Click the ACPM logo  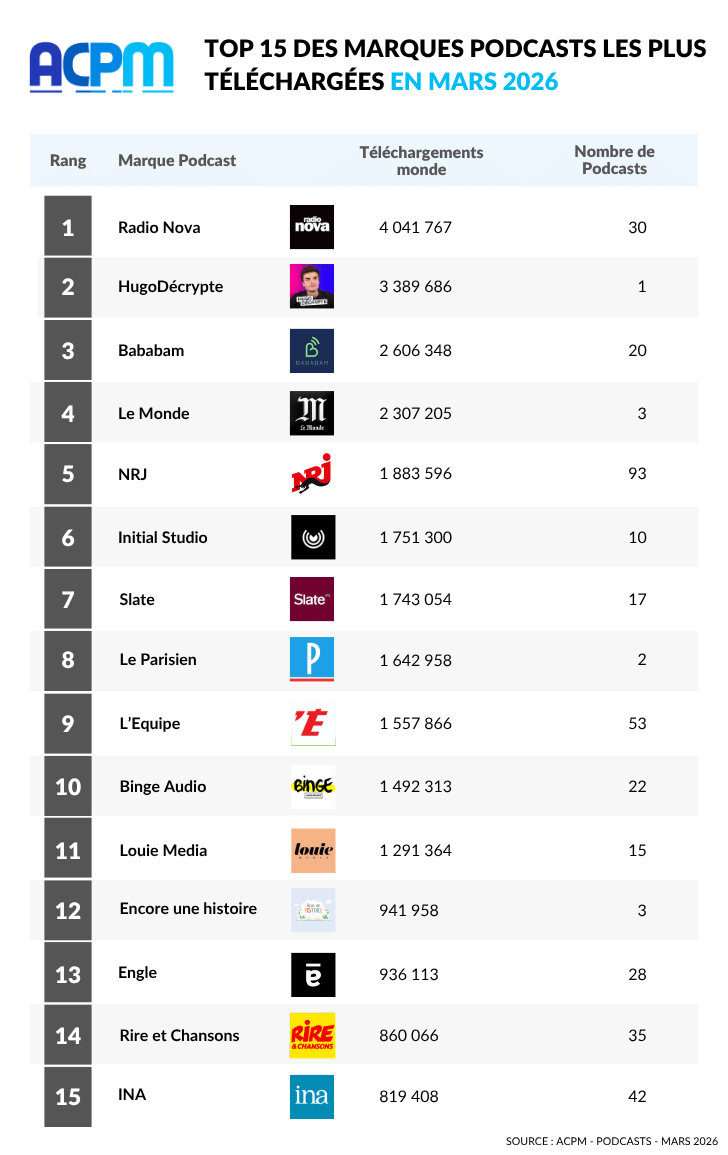pos(101,66)
